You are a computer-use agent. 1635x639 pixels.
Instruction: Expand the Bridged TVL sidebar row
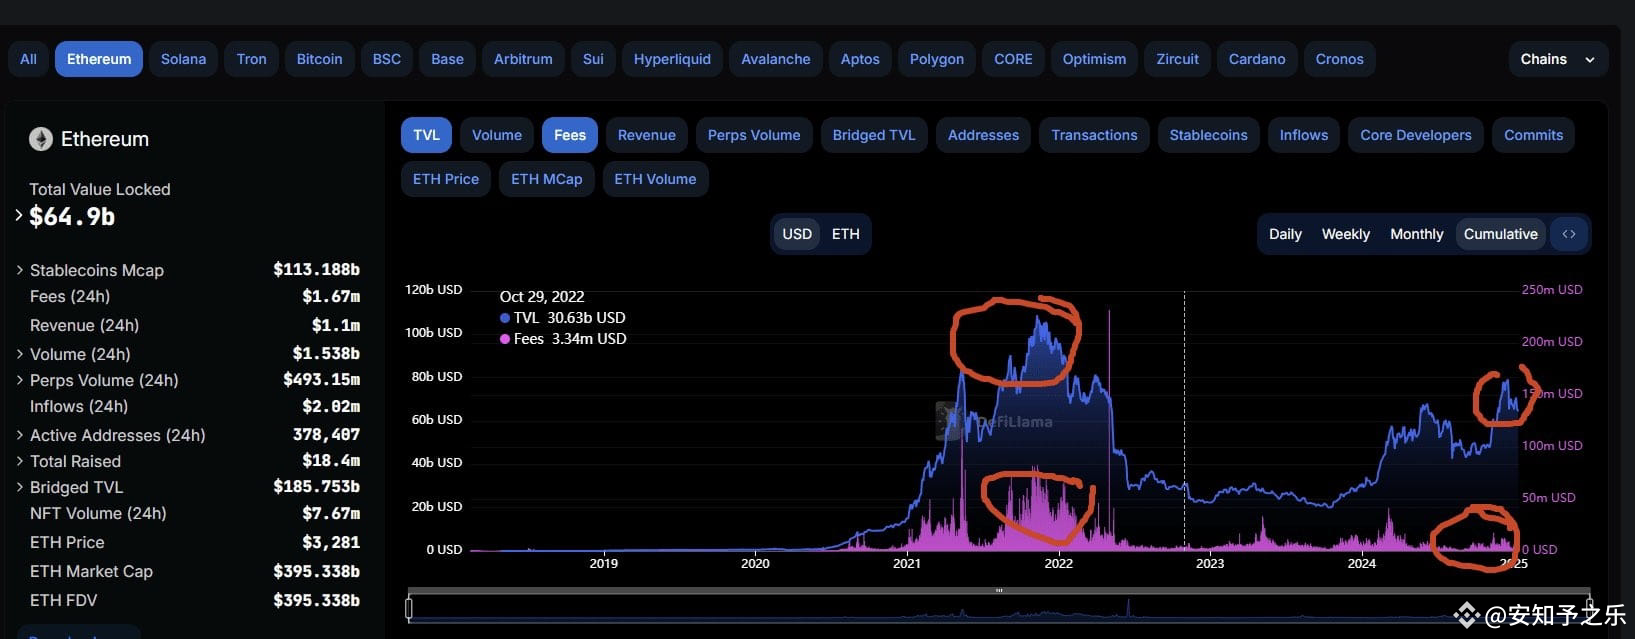pos(20,487)
